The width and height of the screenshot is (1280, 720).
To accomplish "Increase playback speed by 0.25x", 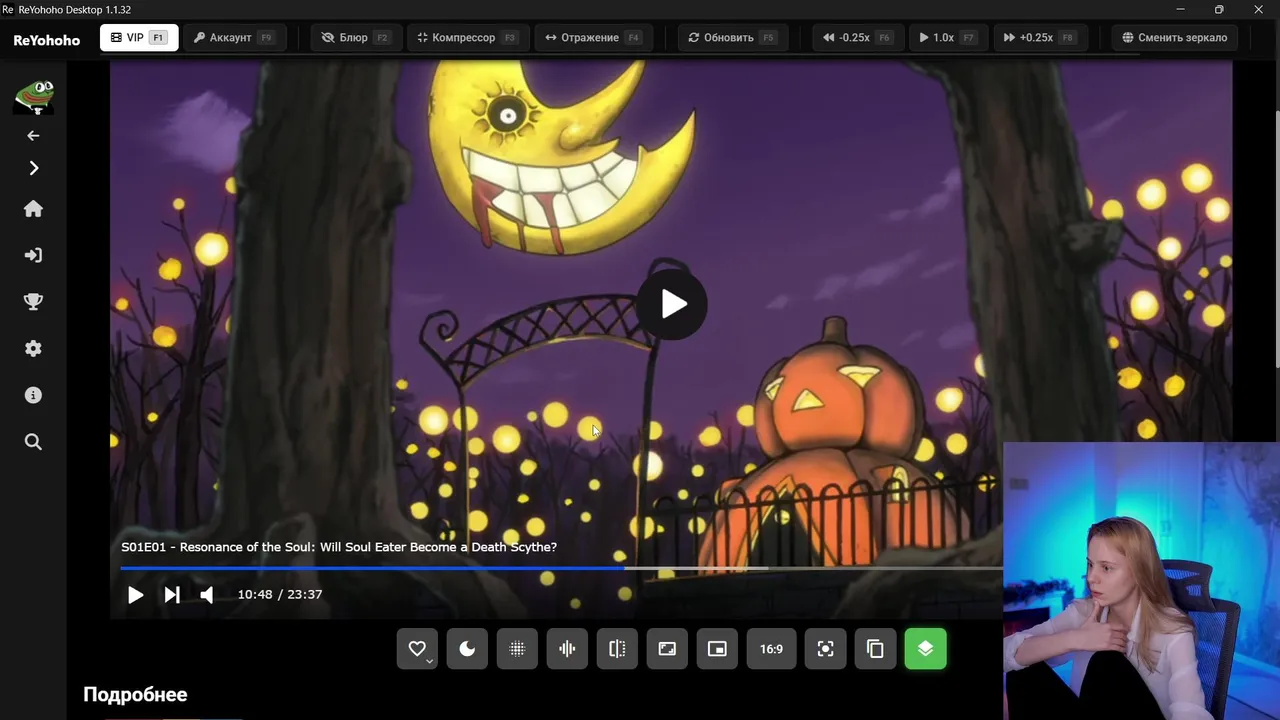I will (x=1038, y=38).
